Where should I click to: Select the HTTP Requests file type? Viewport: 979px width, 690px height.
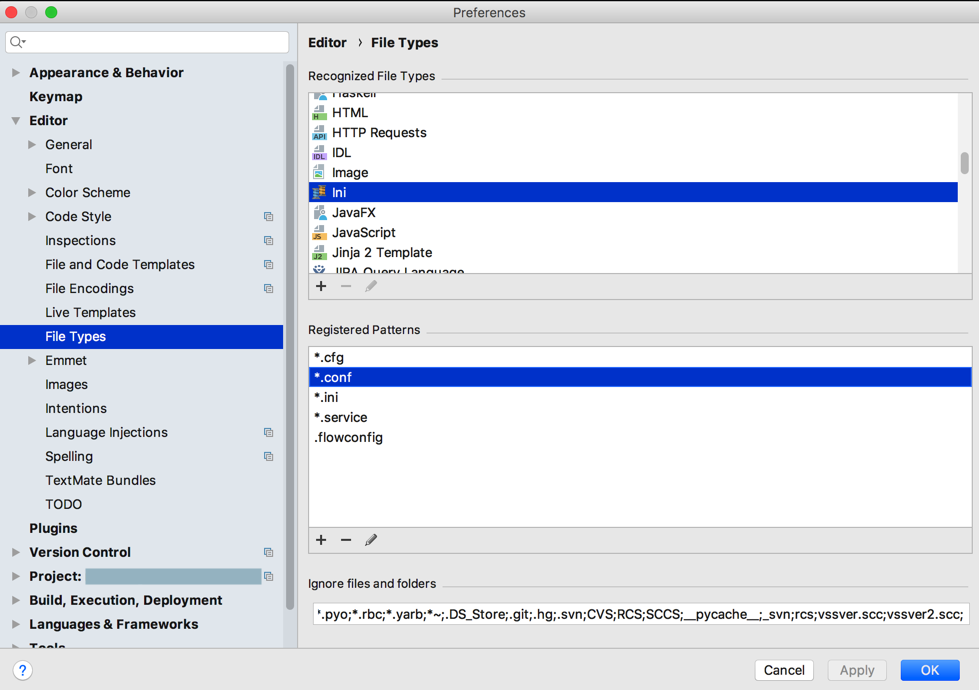tap(379, 133)
